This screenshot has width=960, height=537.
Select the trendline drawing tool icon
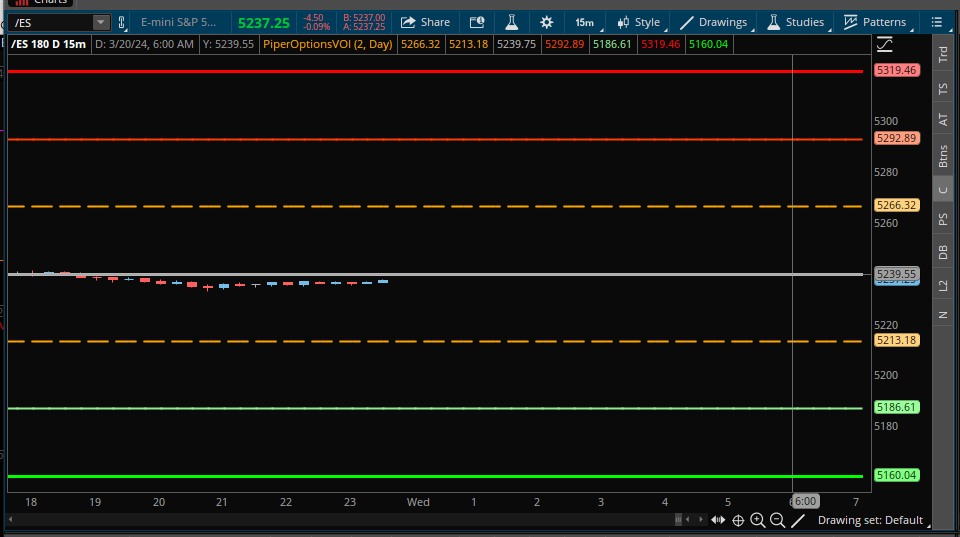pyautogui.click(x=798, y=520)
